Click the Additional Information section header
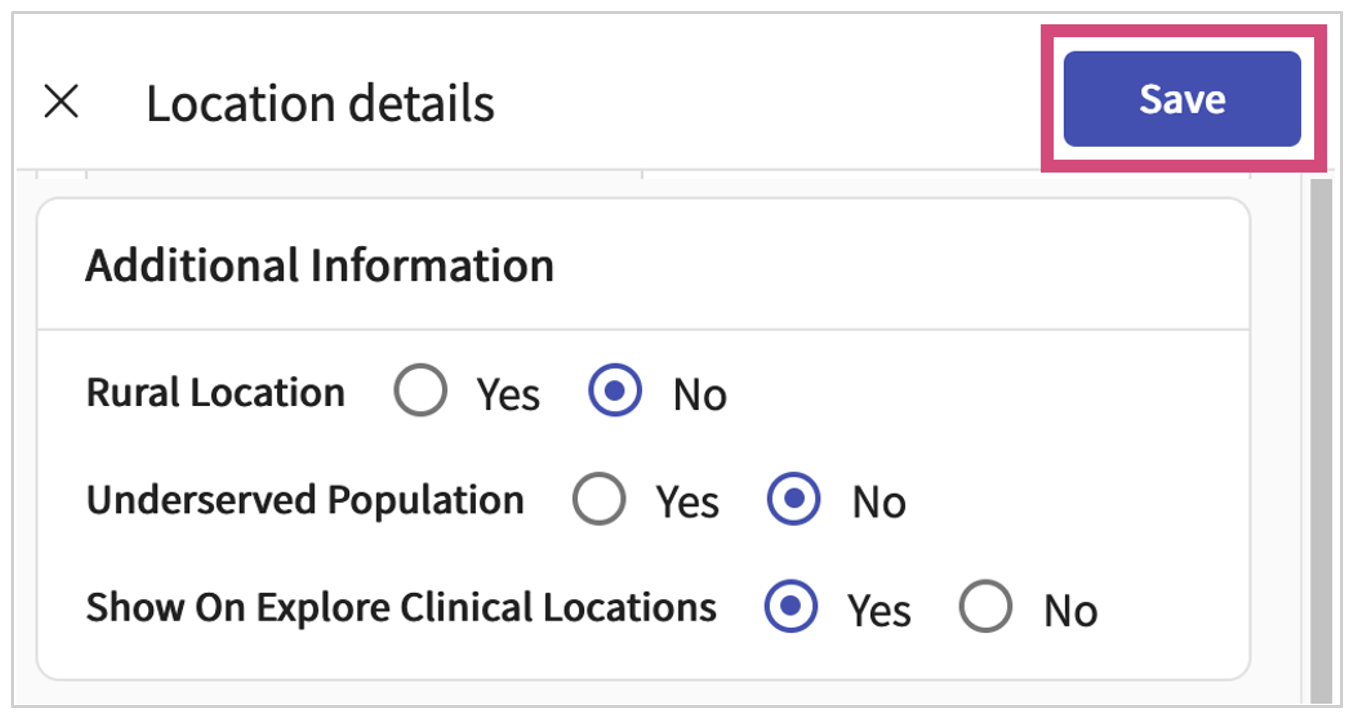This screenshot has width=1354, height=720. pyautogui.click(x=319, y=266)
